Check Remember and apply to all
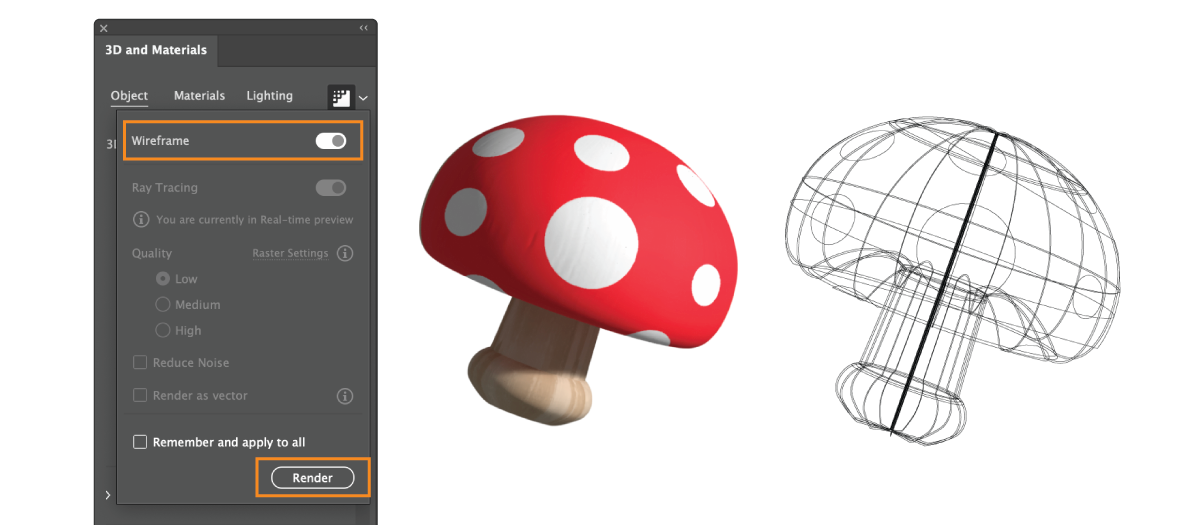The image size is (1200, 525). [140, 442]
